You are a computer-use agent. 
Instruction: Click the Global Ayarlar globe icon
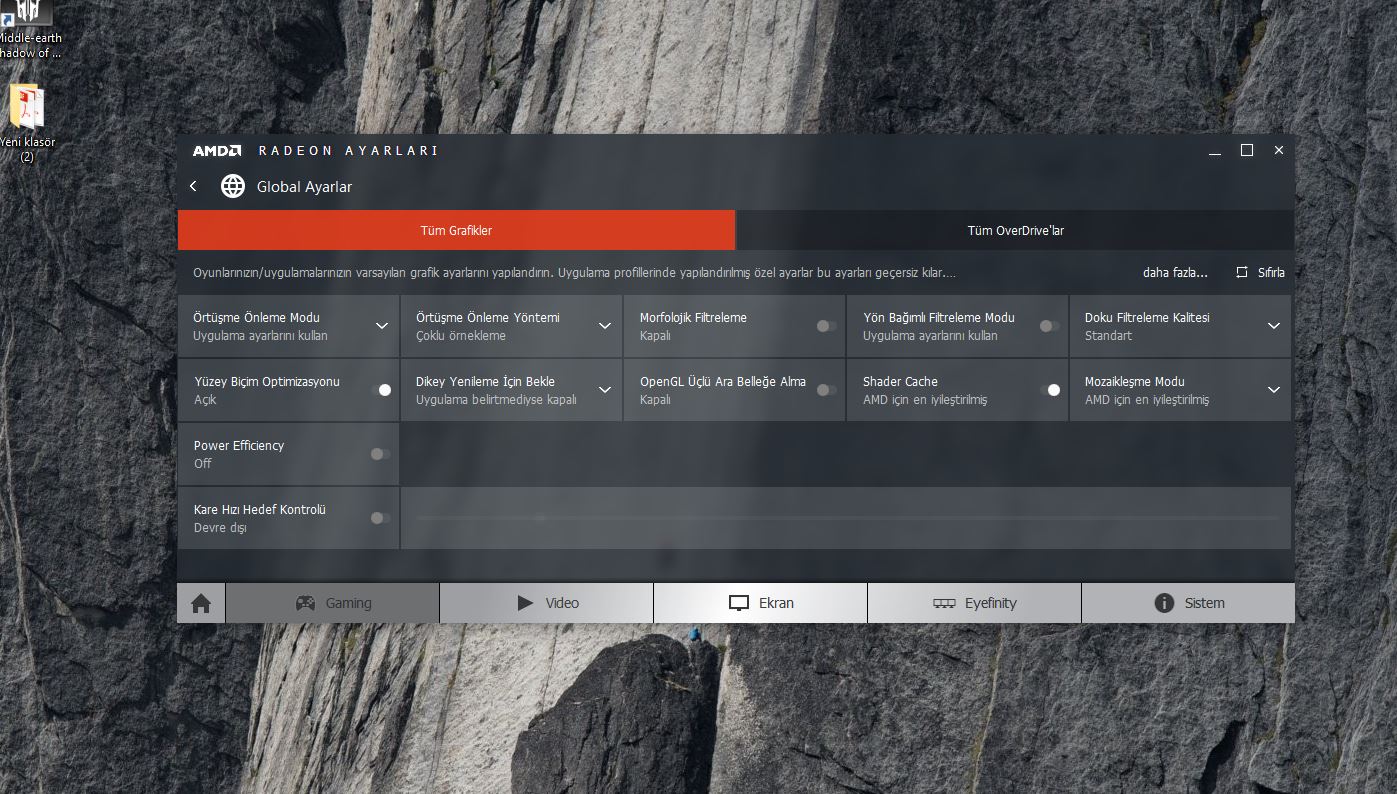tap(233, 186)
